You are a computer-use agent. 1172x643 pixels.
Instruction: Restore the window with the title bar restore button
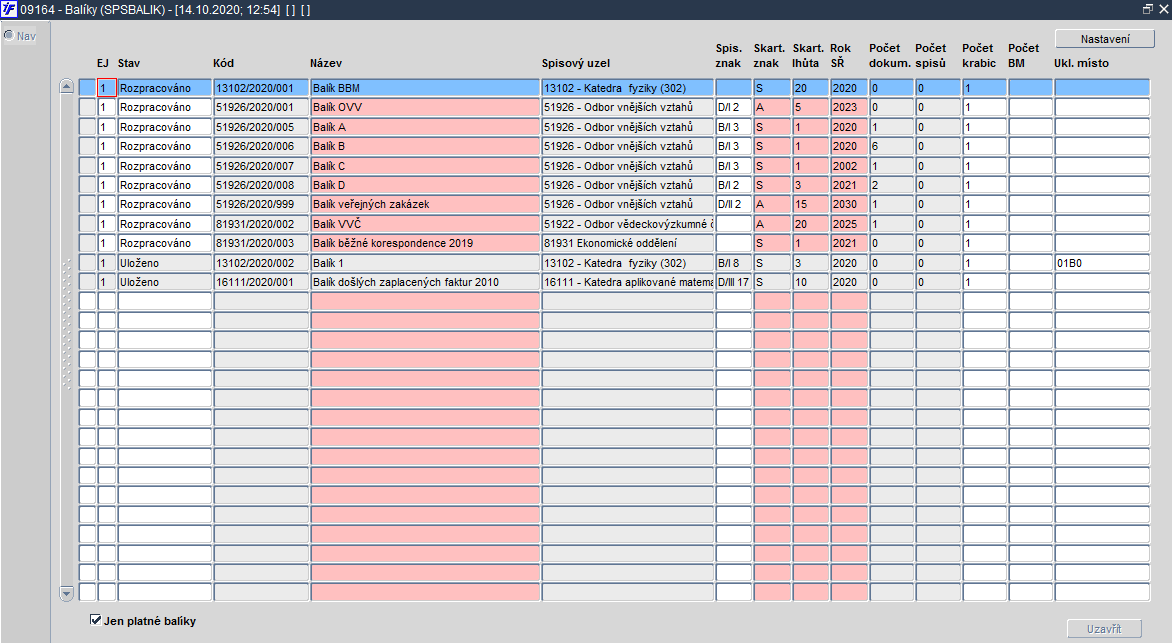pyautogui.click(x=1148, y=9)
